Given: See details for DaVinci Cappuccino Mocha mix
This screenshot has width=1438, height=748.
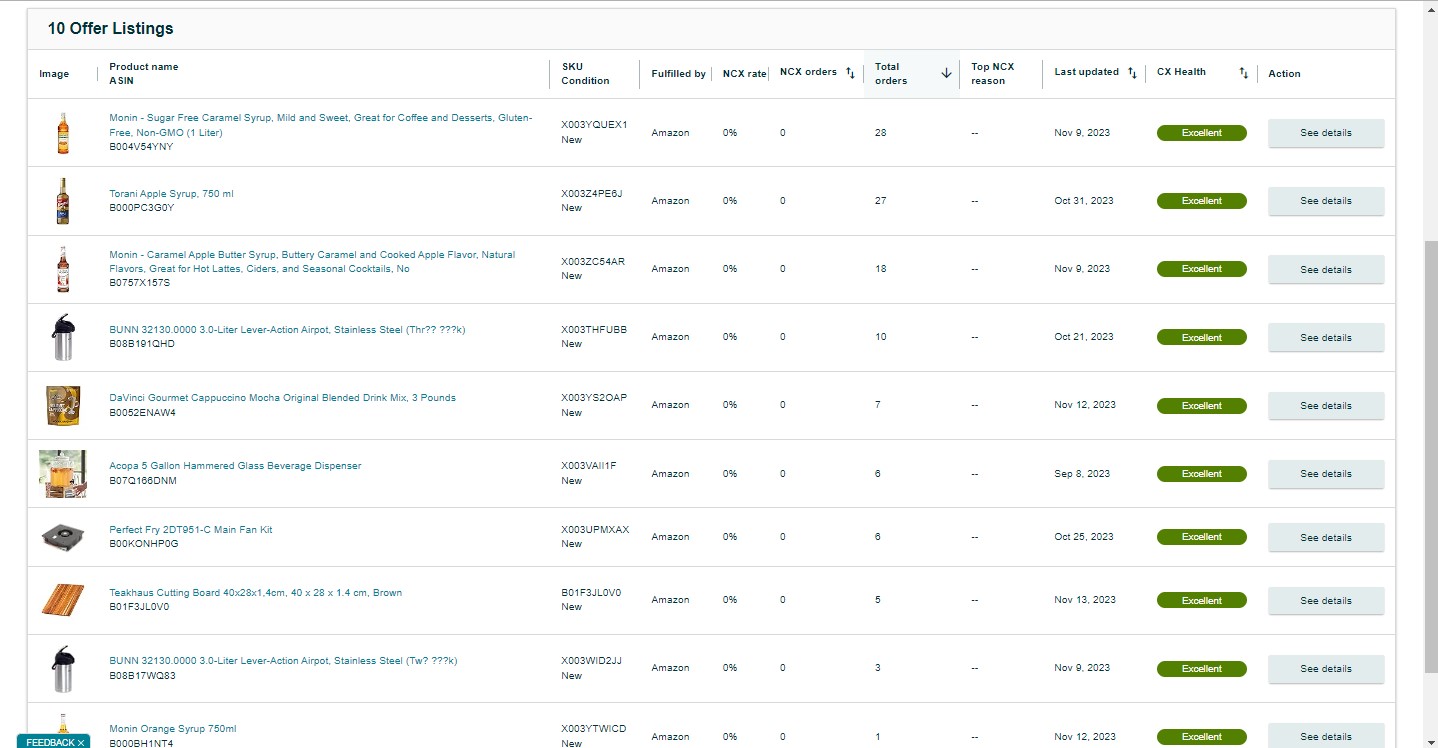Looking at the screenshot, I should coord(1326,406).
